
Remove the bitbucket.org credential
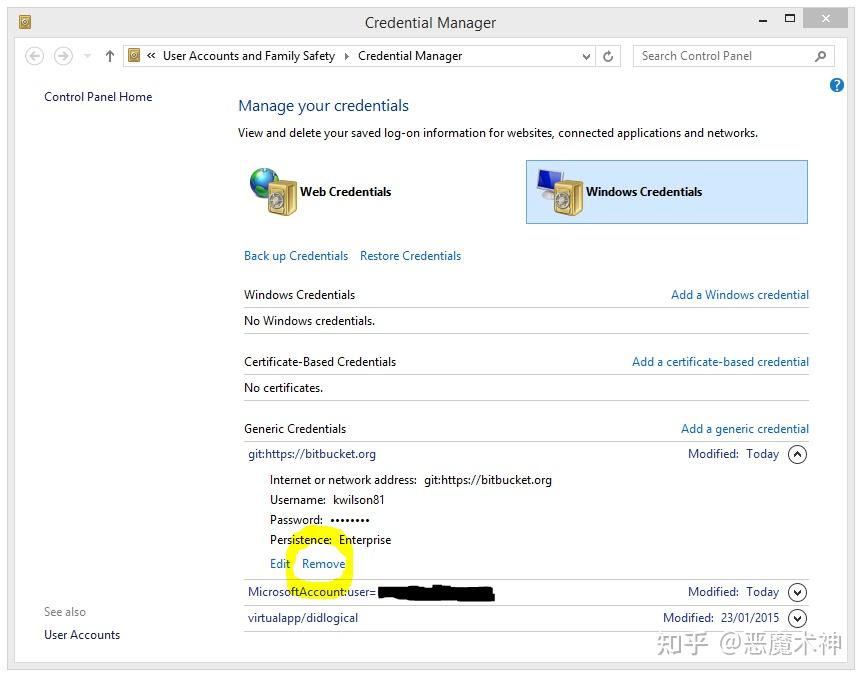pyautogui.click(x=323, y=563)
